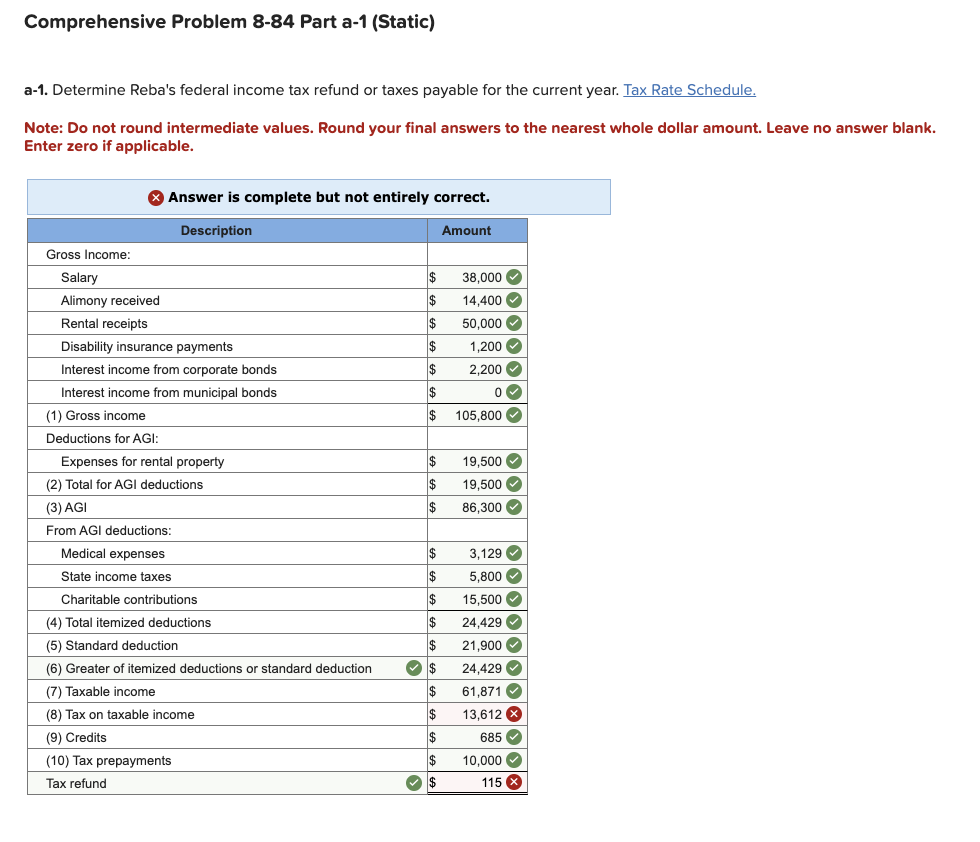The image size is (980, 842).
Task: Click the red X in the answer status banner
Action: 156,197
